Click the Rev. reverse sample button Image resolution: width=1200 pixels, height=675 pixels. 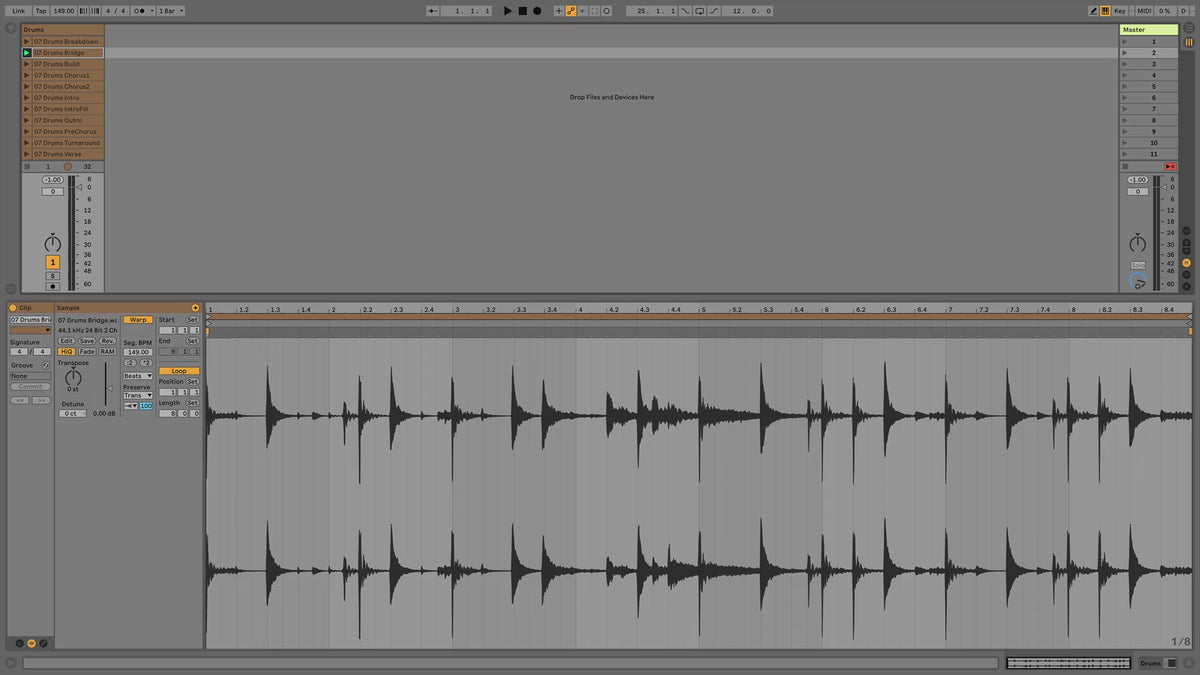pos(107,341)
